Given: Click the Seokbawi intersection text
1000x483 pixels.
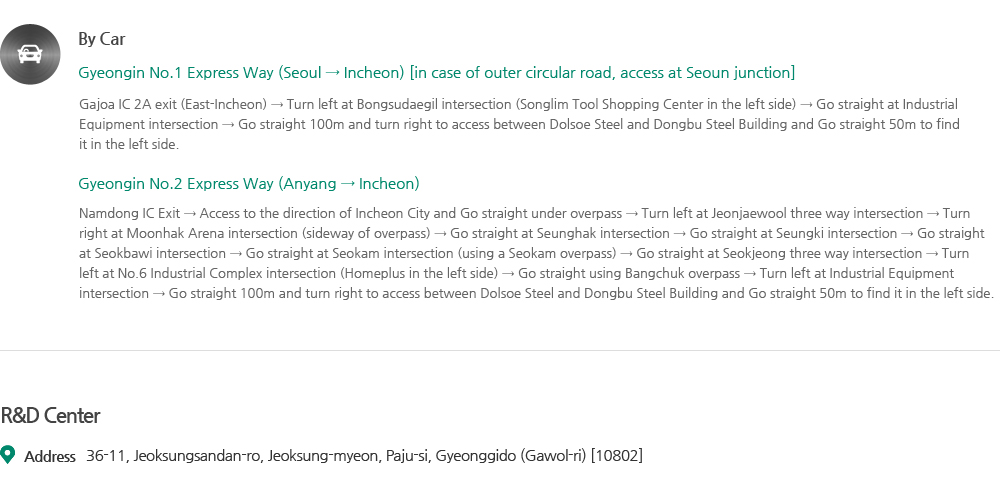Looking at the screenshot, I should (160, 253).
